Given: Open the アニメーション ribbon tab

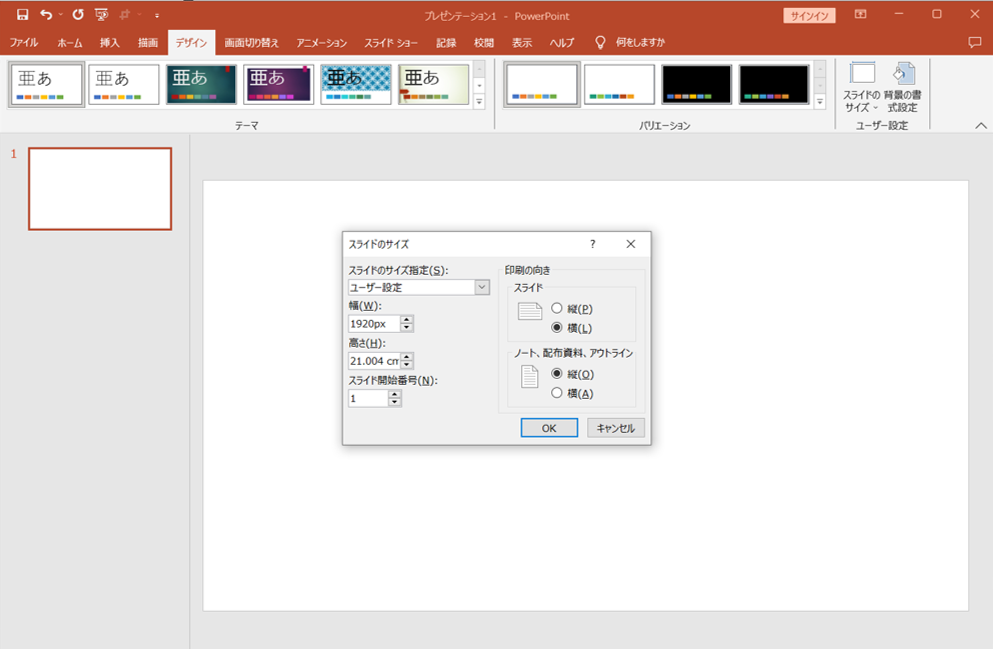Looking at the screenshot, I should (x=321, y=43).
